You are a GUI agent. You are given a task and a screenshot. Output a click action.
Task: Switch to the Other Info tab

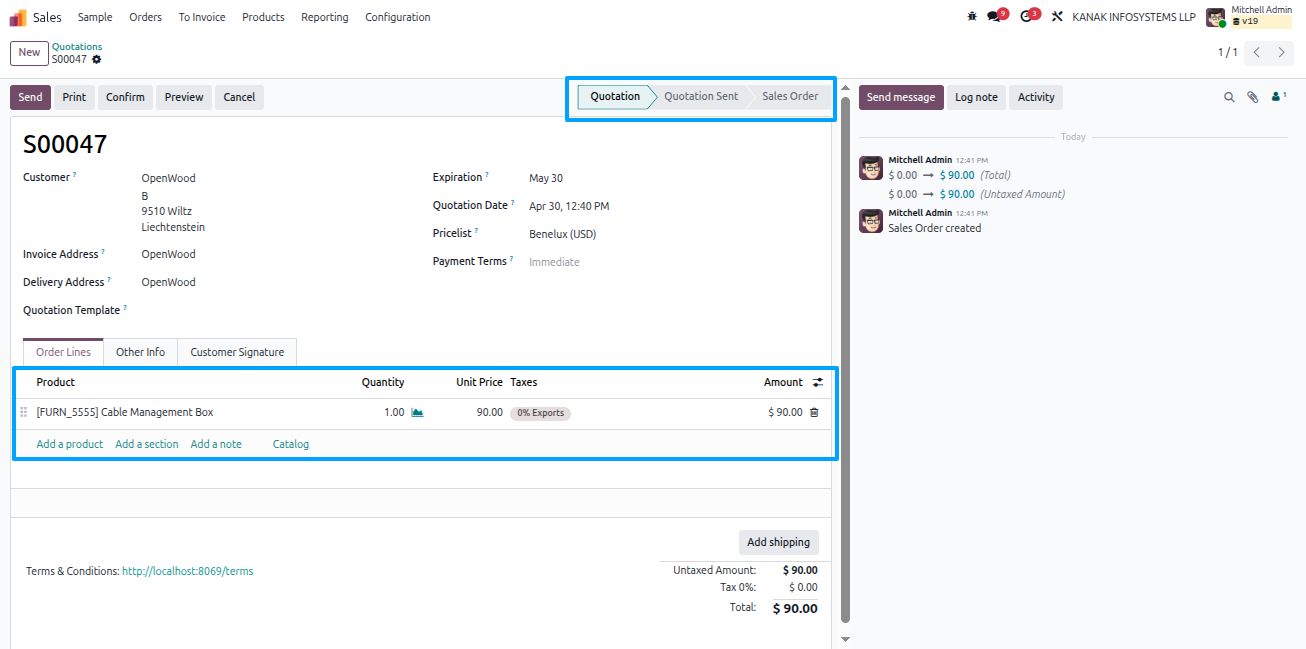[141, 352]
